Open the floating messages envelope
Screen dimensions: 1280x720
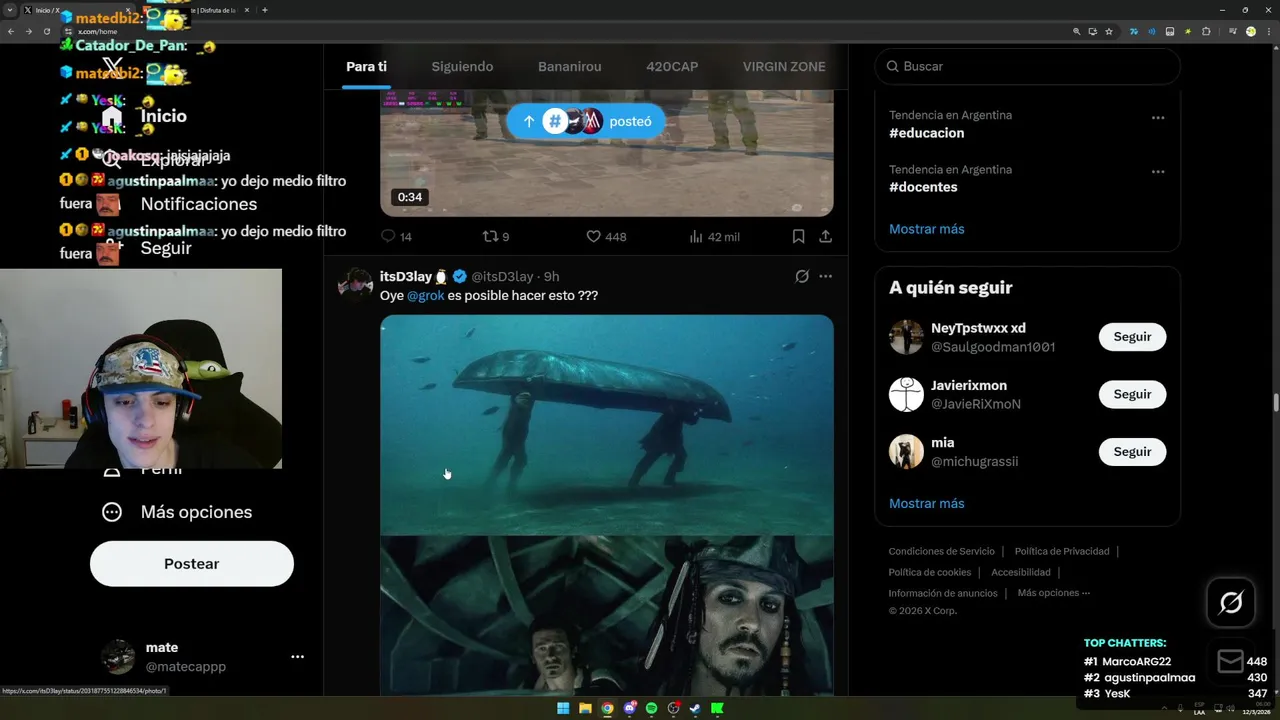(x=1230, y=661)
